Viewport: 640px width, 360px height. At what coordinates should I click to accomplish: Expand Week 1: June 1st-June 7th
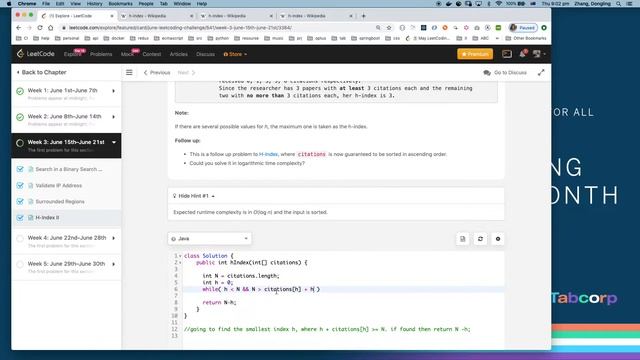(114, 91)
